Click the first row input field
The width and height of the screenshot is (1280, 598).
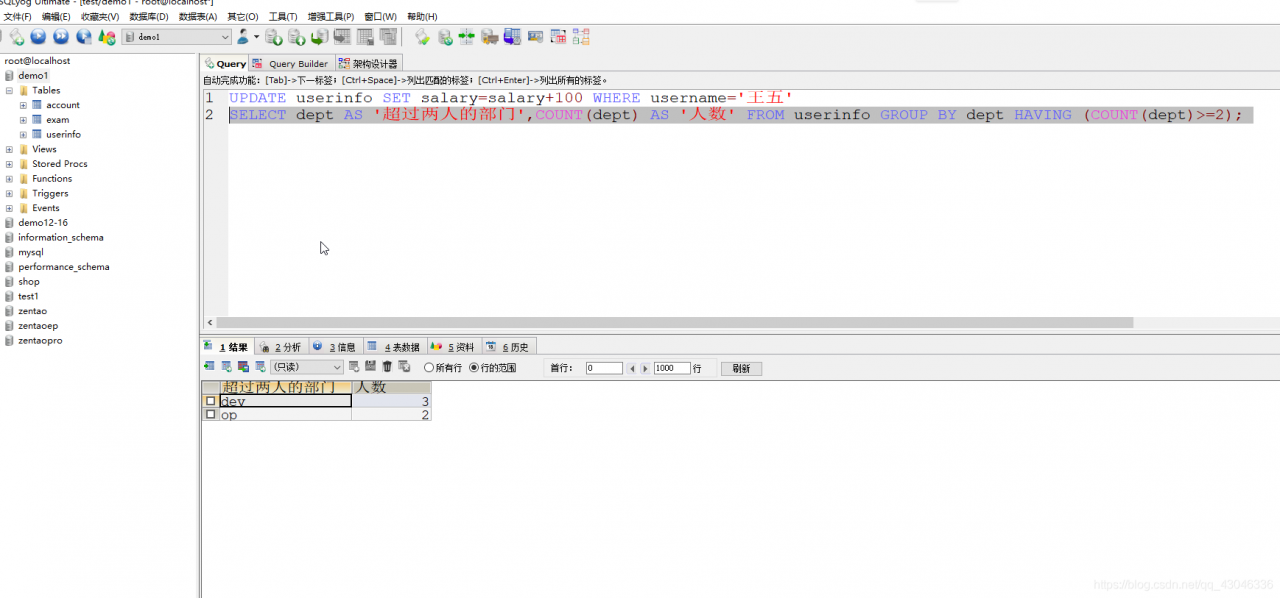coord(604,368)
